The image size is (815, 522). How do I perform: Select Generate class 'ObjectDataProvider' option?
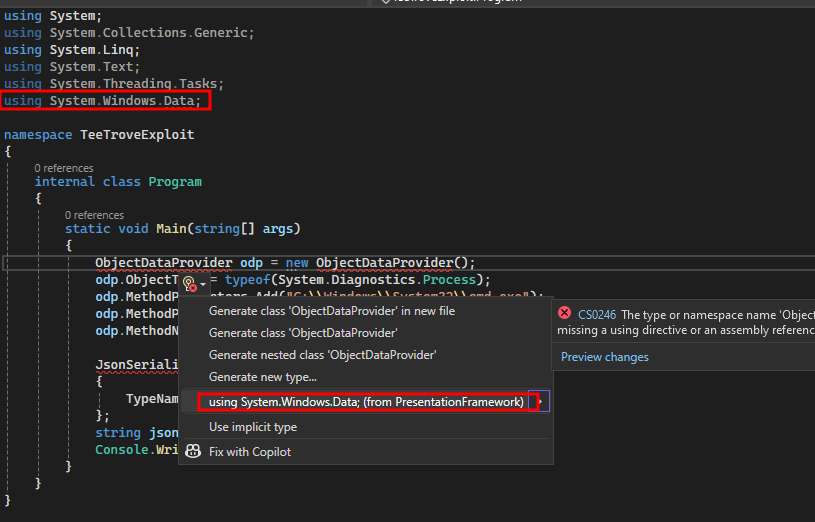[x=302, y=333]
